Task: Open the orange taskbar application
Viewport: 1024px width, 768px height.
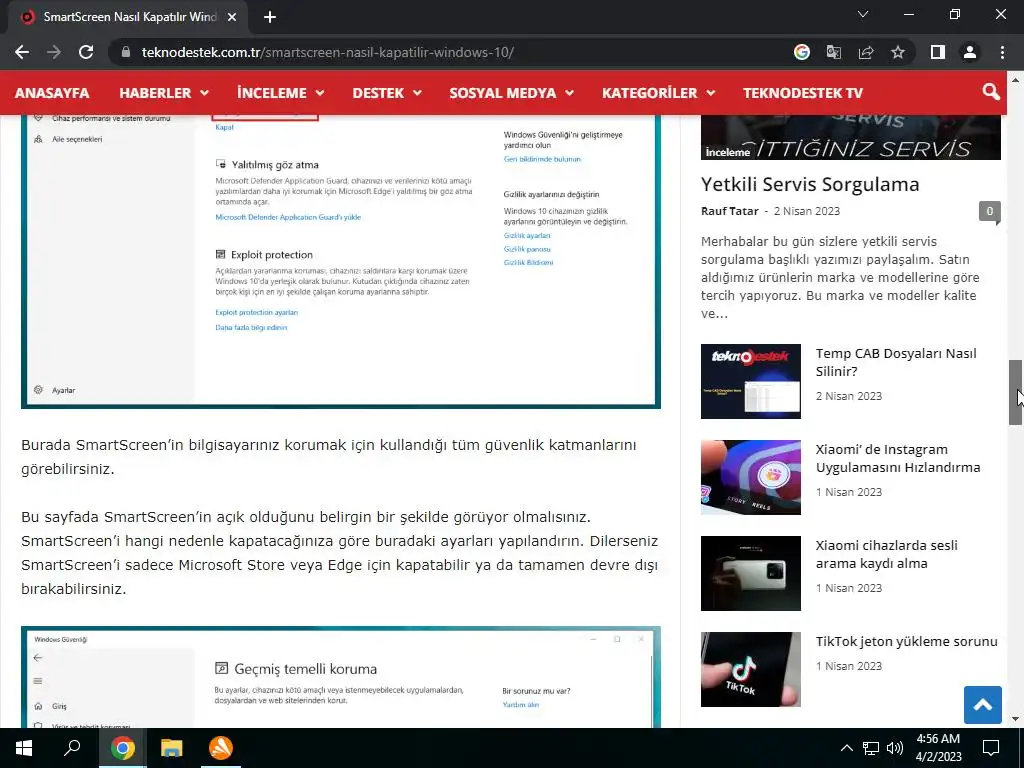Action: click(221, 748)
